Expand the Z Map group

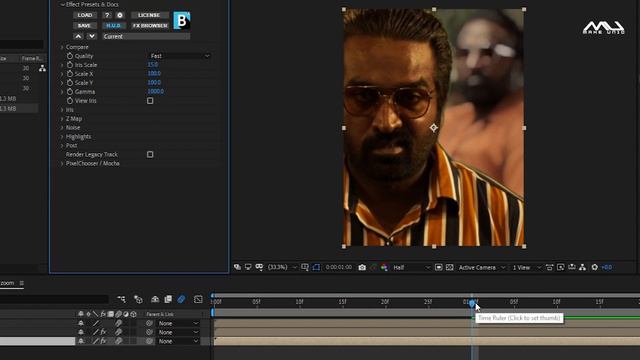coord(62,119)
